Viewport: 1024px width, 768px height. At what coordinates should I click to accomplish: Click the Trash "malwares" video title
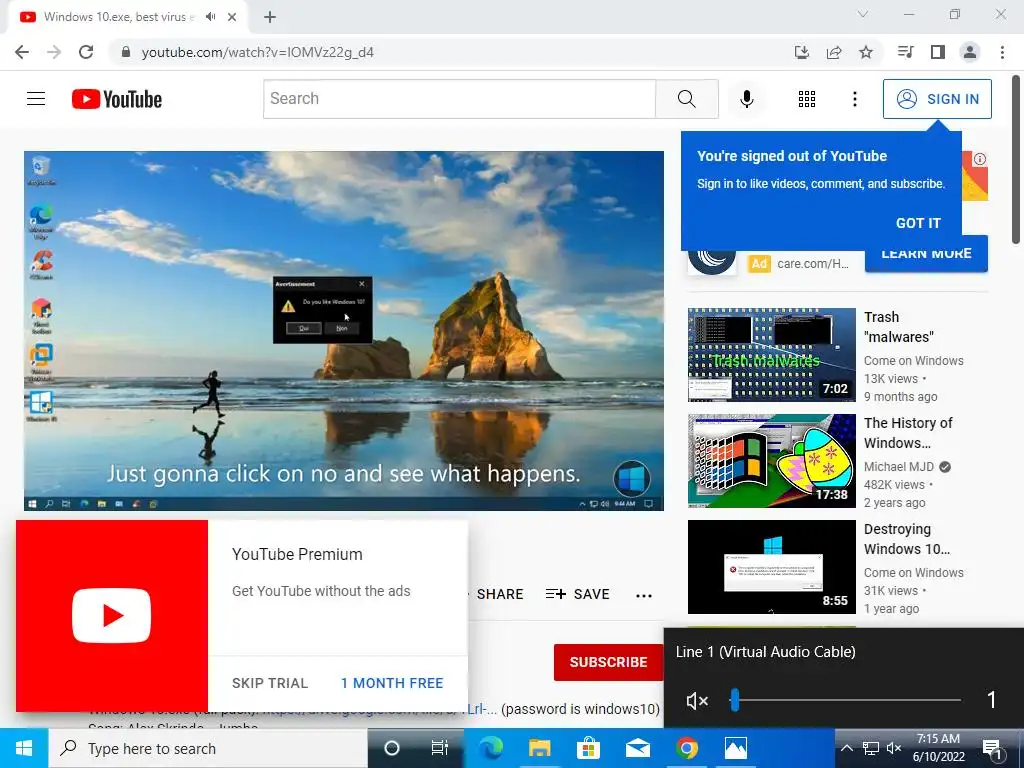pyautogui.click(x=899, y=327)
